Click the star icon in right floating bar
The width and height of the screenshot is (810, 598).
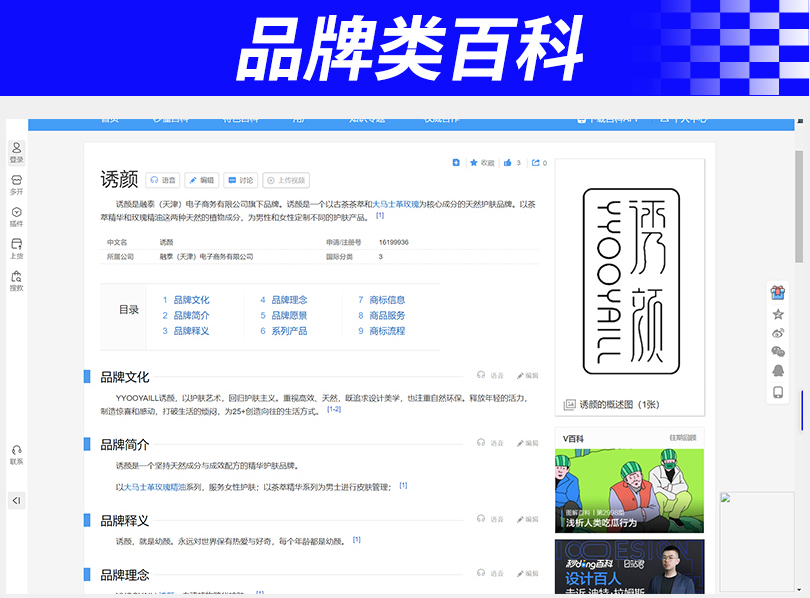pos(777,314)
